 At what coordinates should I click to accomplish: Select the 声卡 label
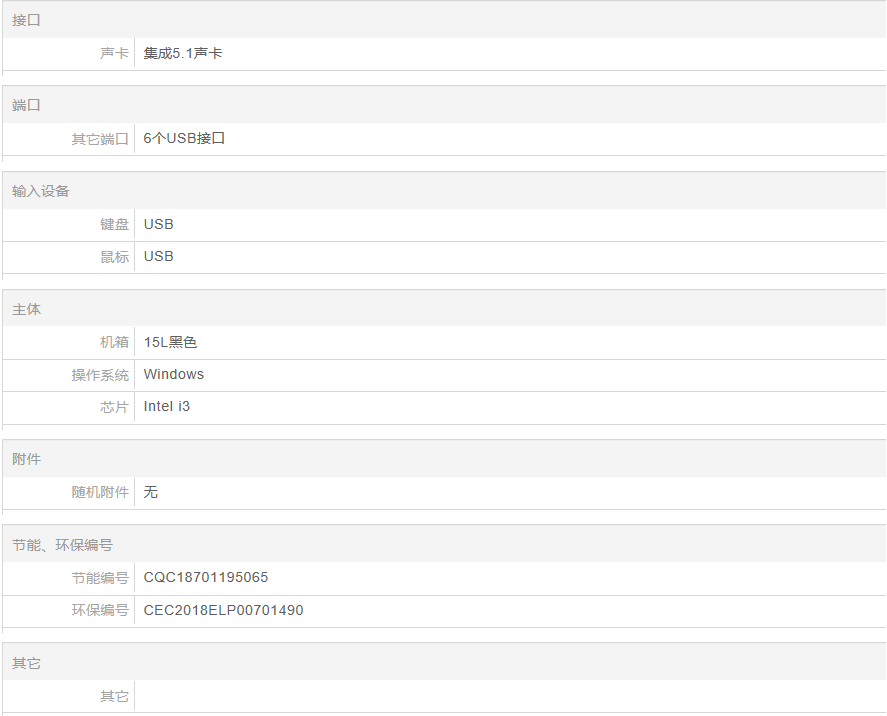pyautogui.click(x=114, y=53)
